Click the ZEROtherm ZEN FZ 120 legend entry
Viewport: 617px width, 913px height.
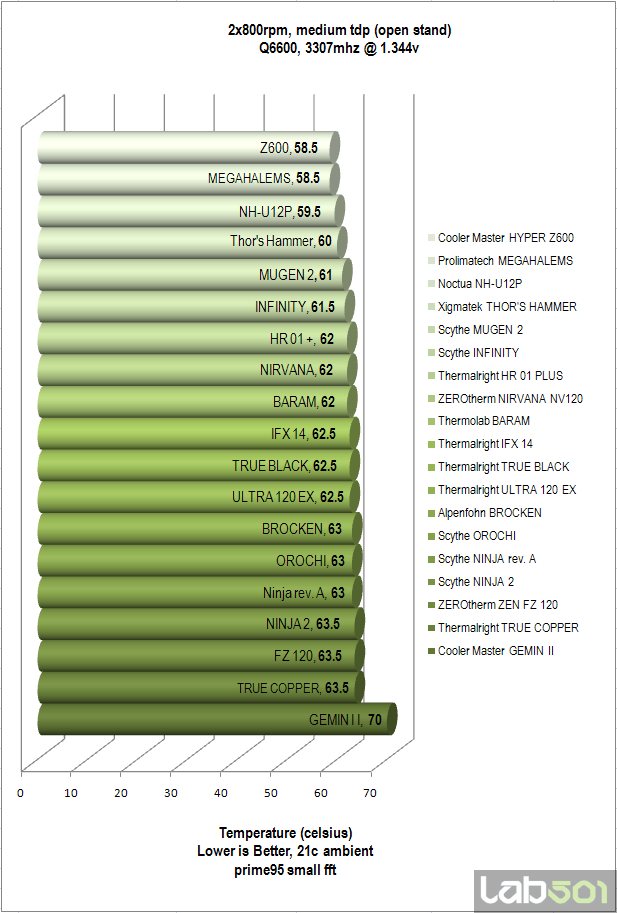(493, 605)
